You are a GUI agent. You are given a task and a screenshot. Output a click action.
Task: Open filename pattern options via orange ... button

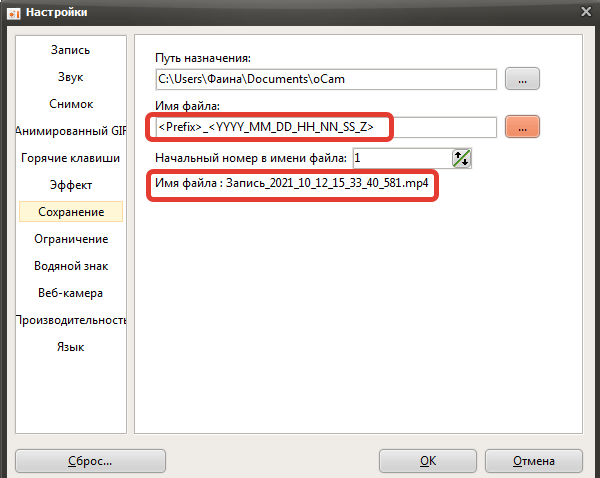pyautogui.click(x=522, y=127)
